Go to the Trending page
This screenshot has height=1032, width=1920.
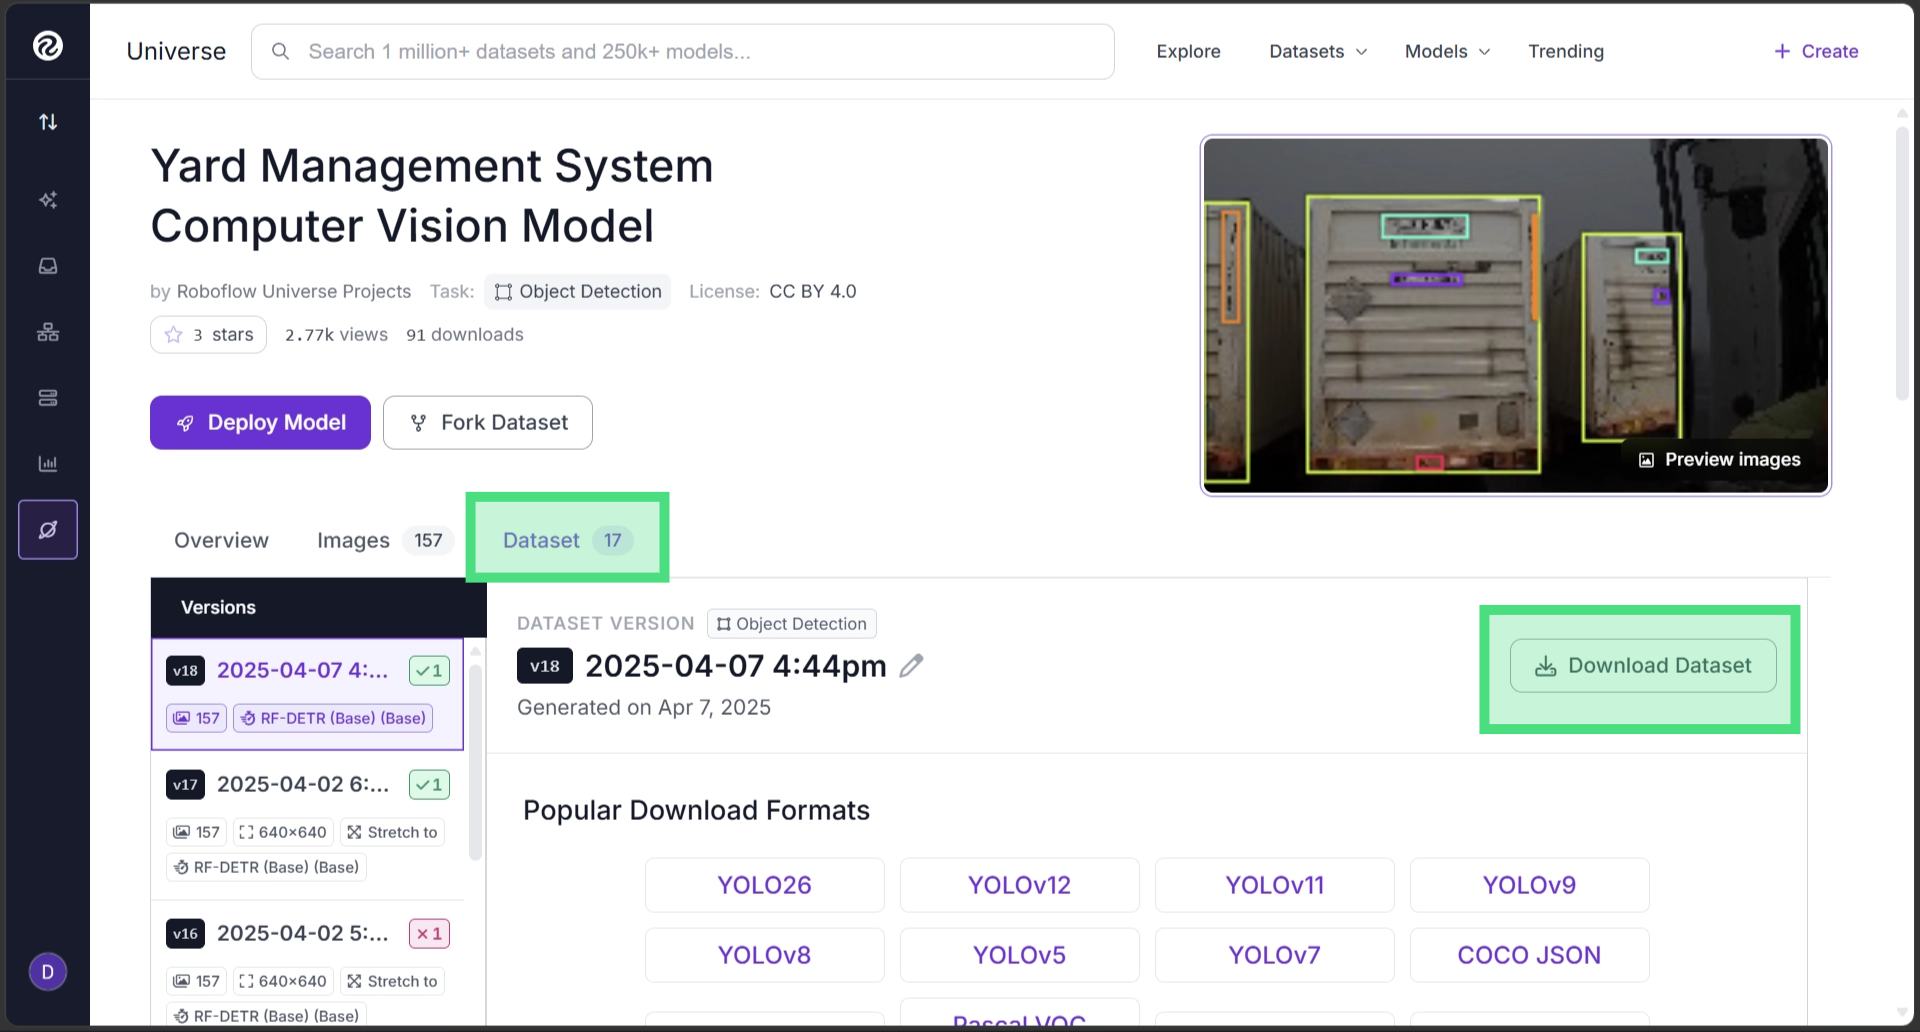click(x=1566, y=51)
